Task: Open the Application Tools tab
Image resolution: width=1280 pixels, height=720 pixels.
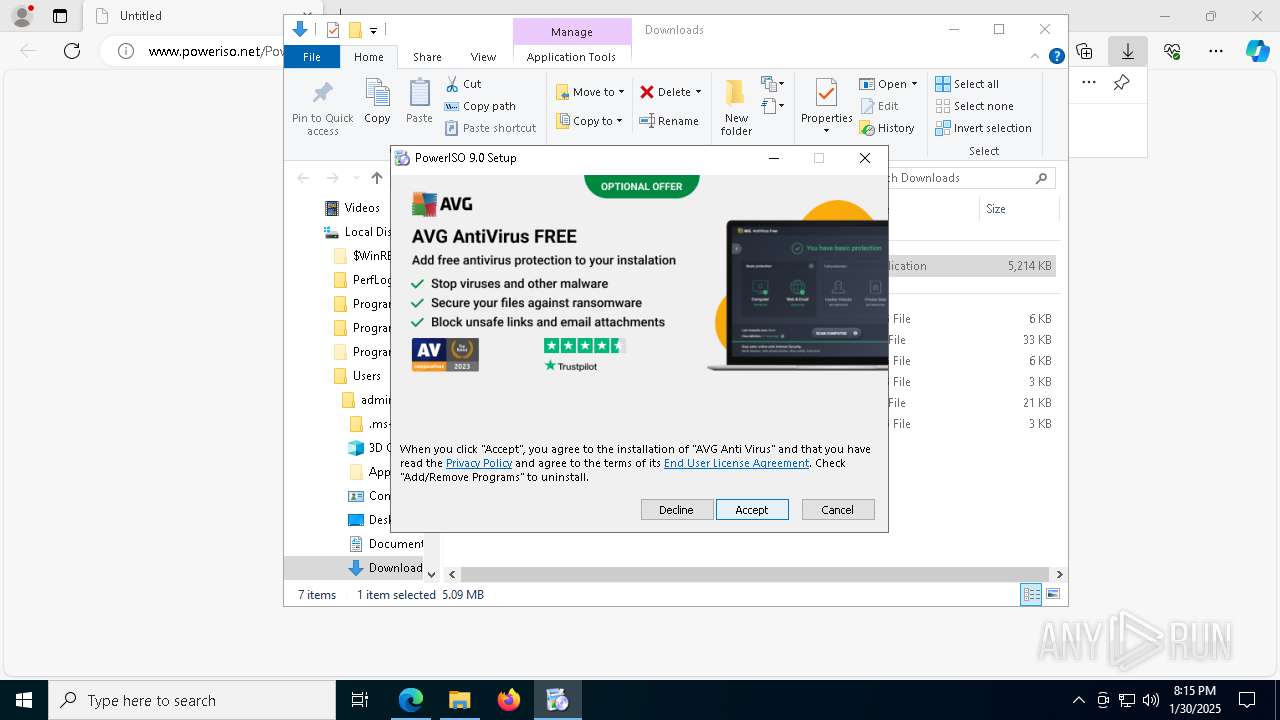Action: pos(571,57)
